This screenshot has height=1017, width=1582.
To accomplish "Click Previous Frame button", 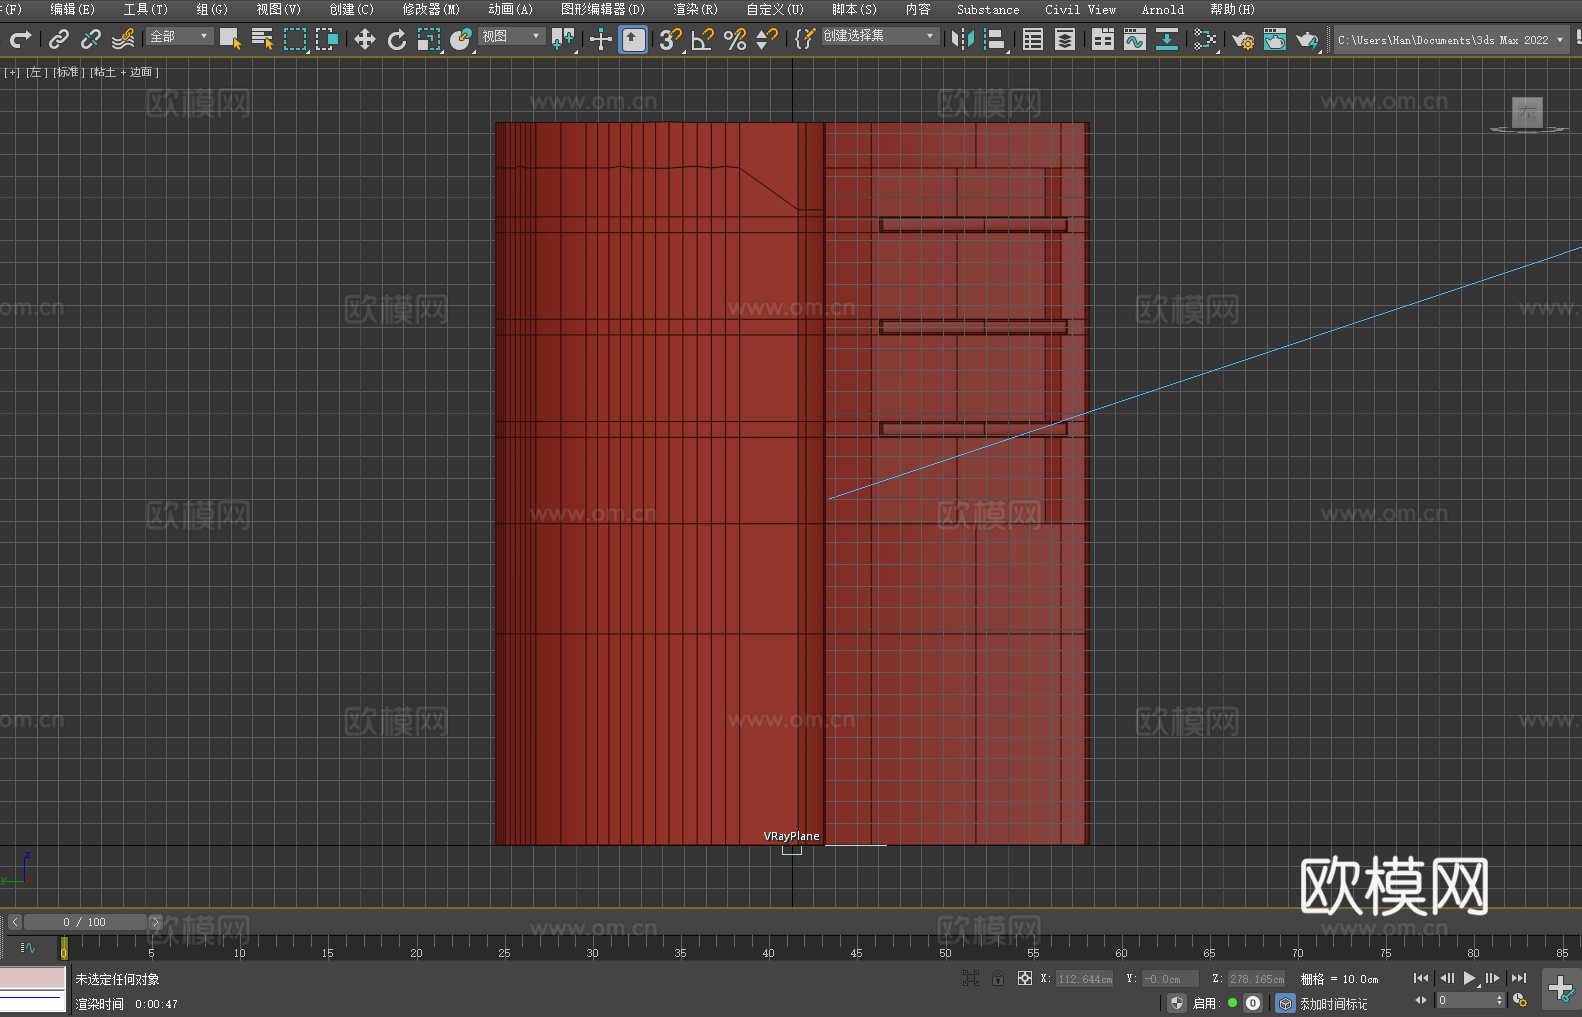I will click(x=1446, y=978).
